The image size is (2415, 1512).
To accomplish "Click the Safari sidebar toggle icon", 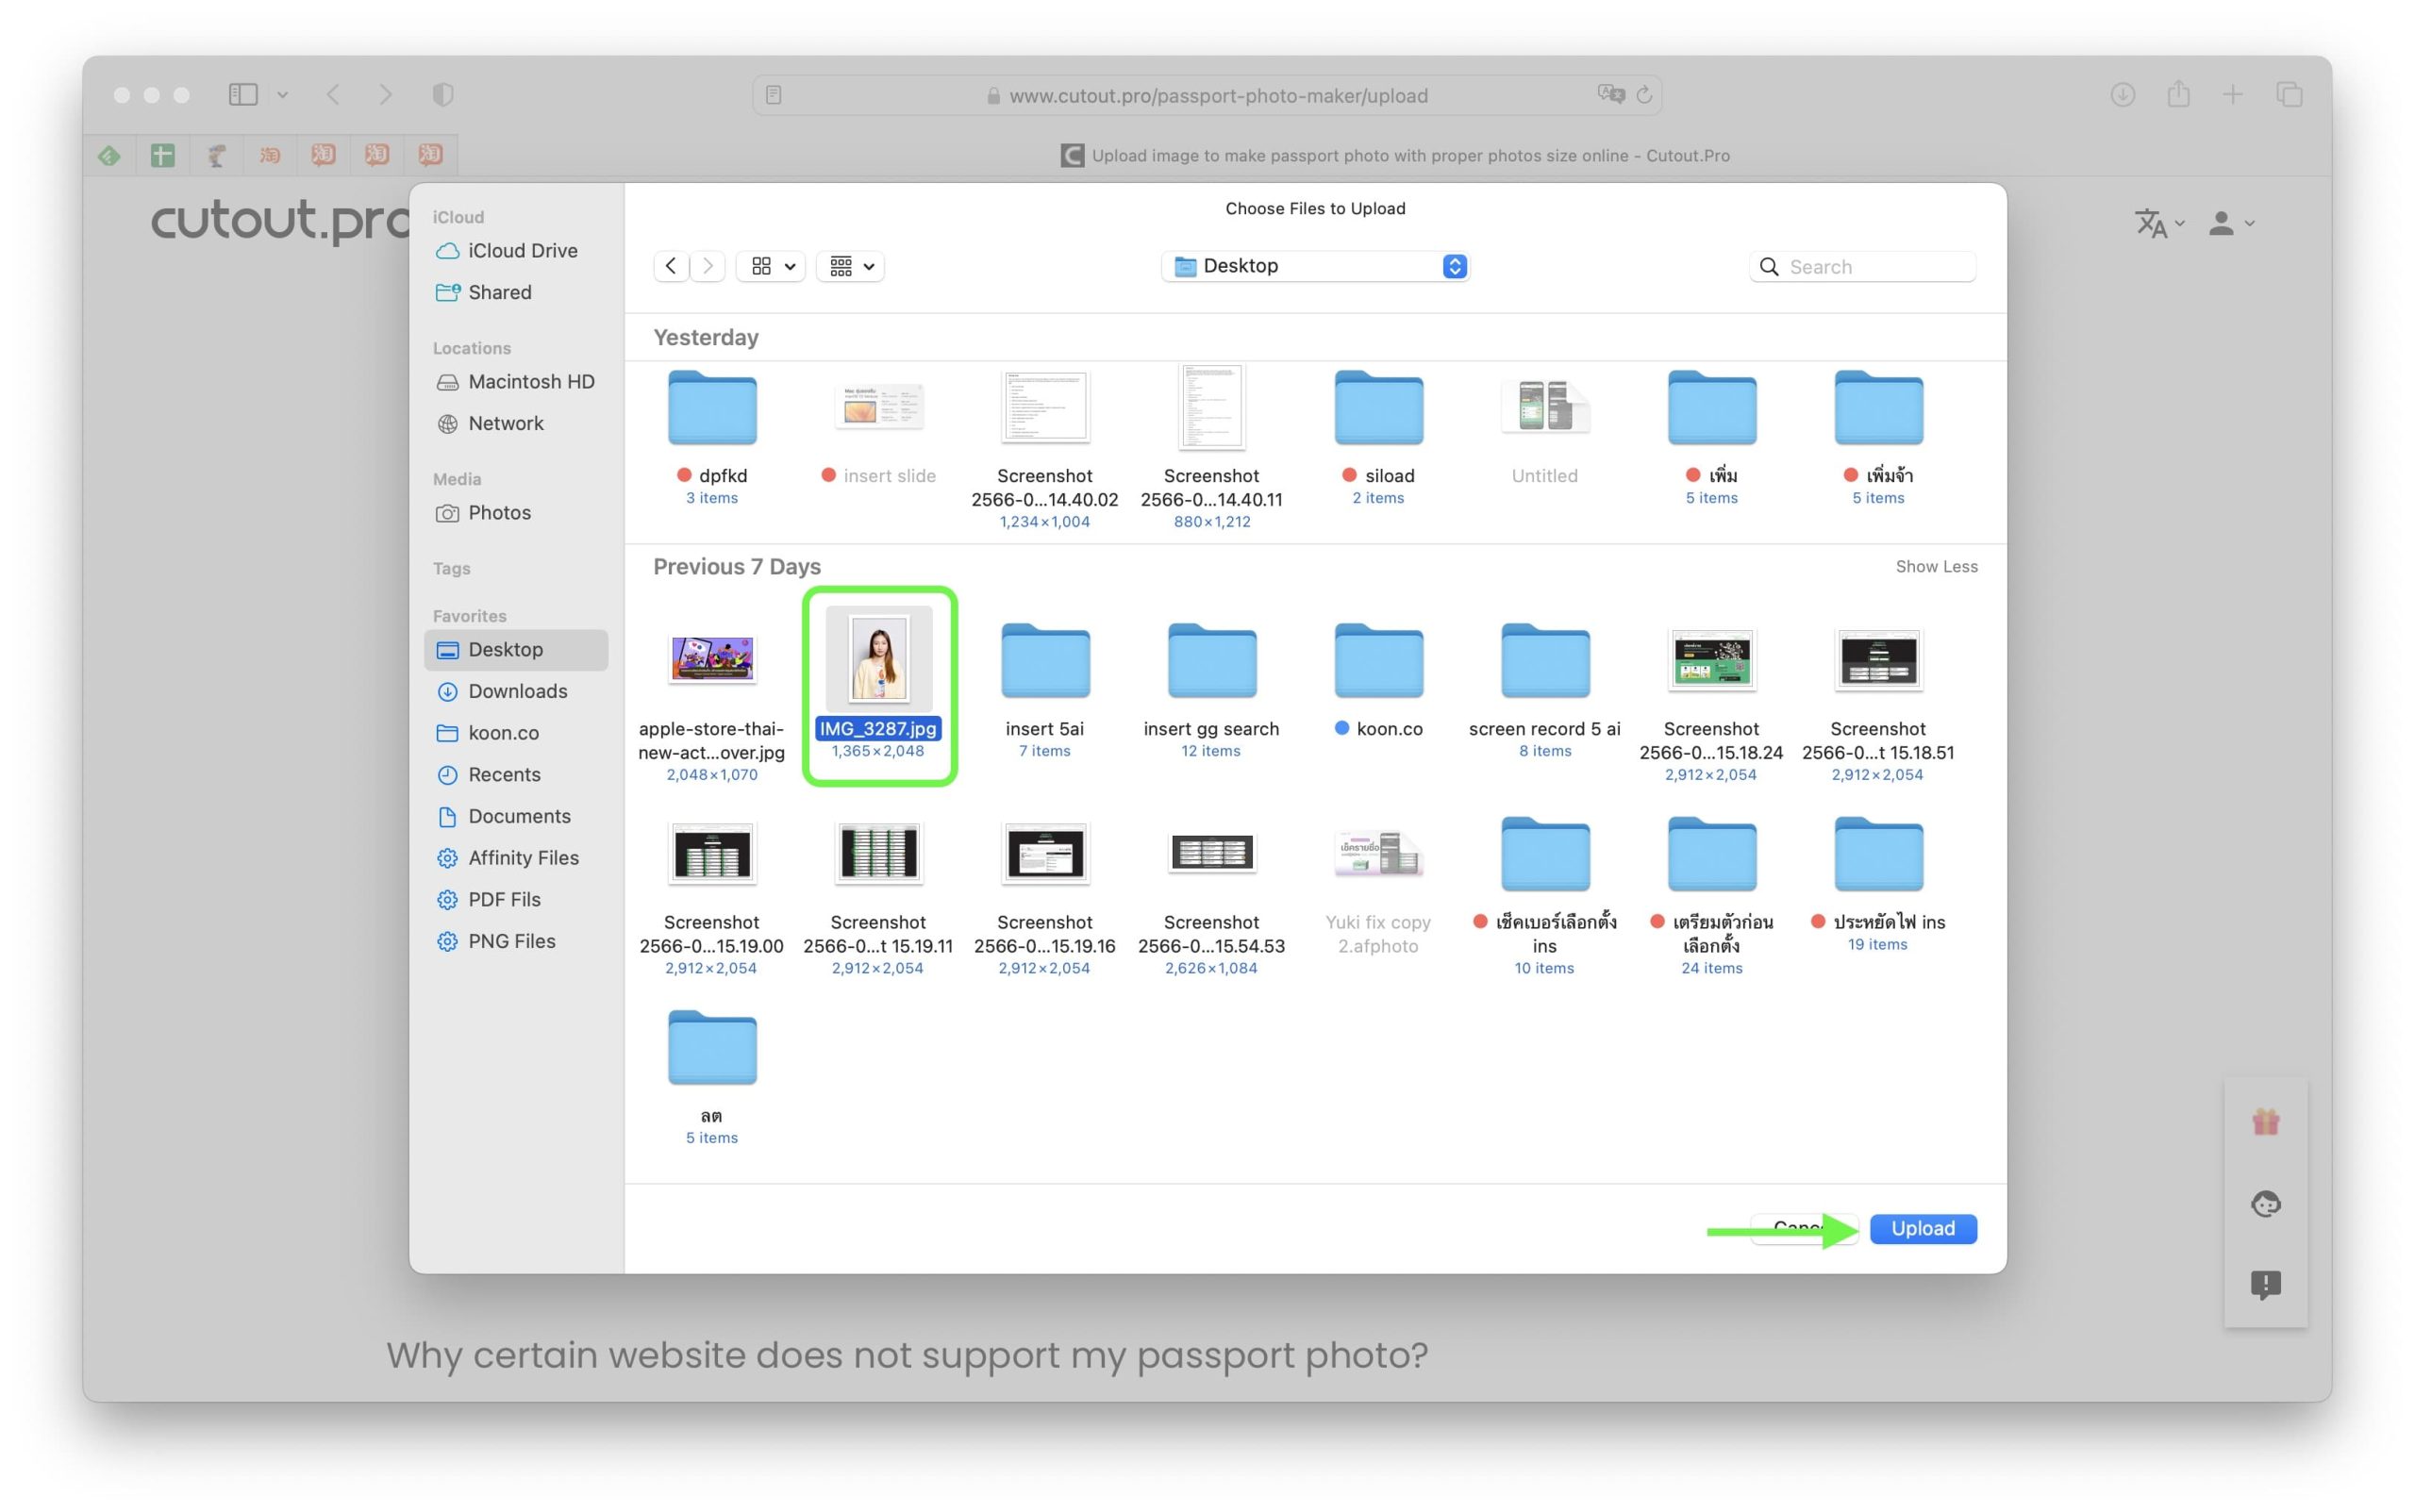I will point(243,95).
